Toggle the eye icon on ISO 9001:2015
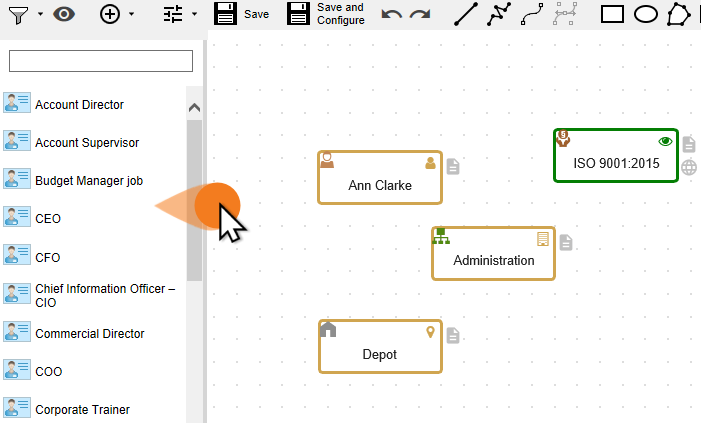Viewport: 701px width, 423px height. [665, 141]
